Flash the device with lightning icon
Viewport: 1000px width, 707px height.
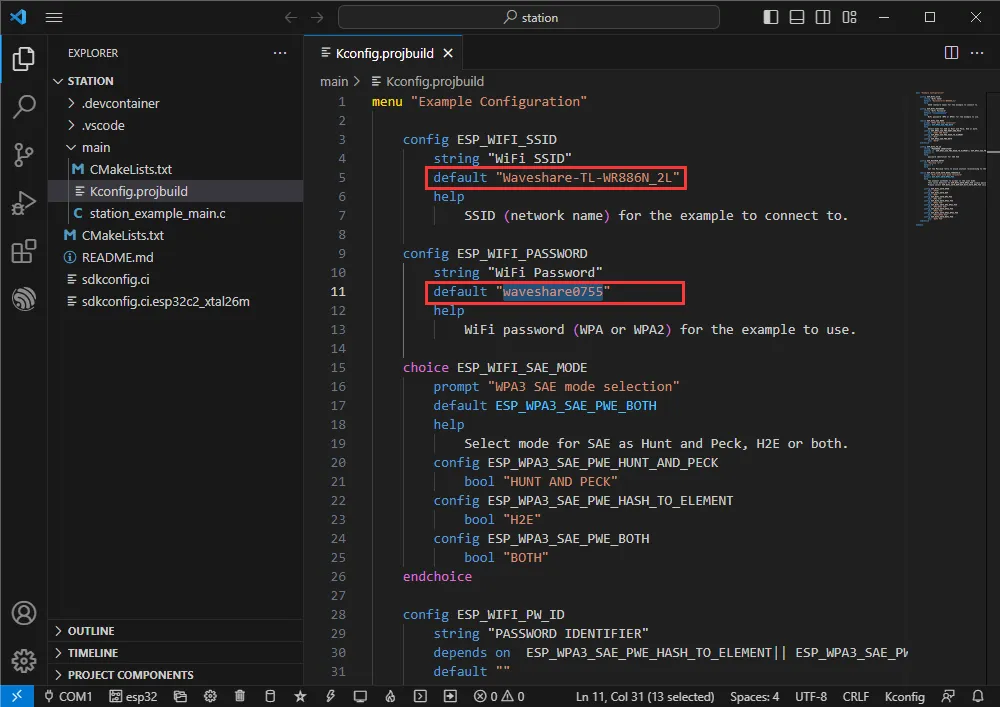pos(330,696)
